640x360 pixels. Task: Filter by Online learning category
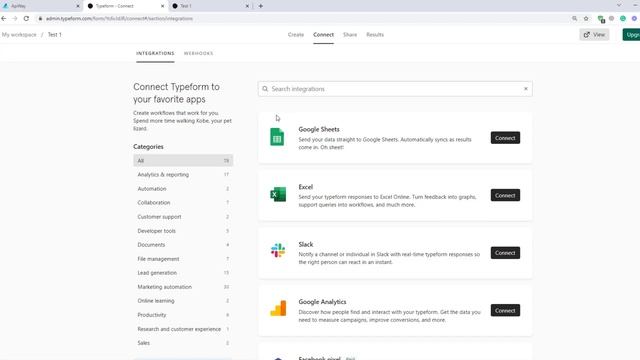tap(183, 301)
